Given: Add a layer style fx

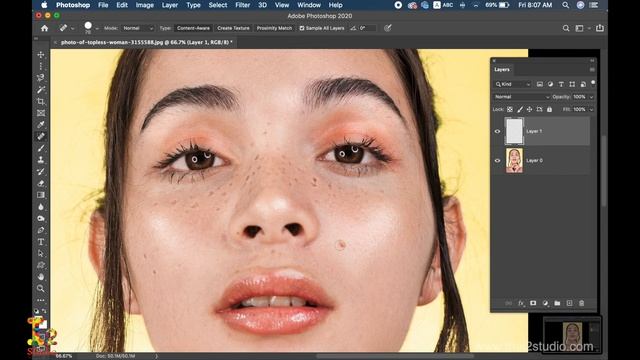Looking at the screenshot, I should tap(521, 303).
